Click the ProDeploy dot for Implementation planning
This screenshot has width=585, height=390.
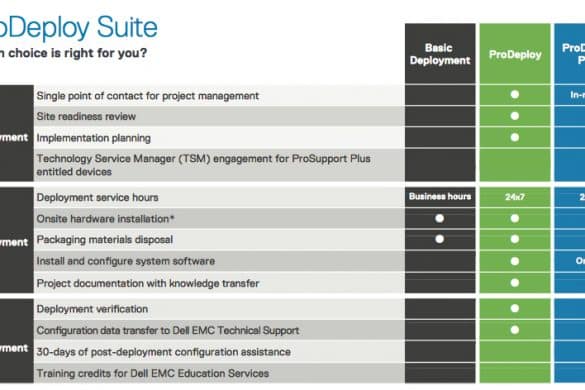click(x=515, y=137)
